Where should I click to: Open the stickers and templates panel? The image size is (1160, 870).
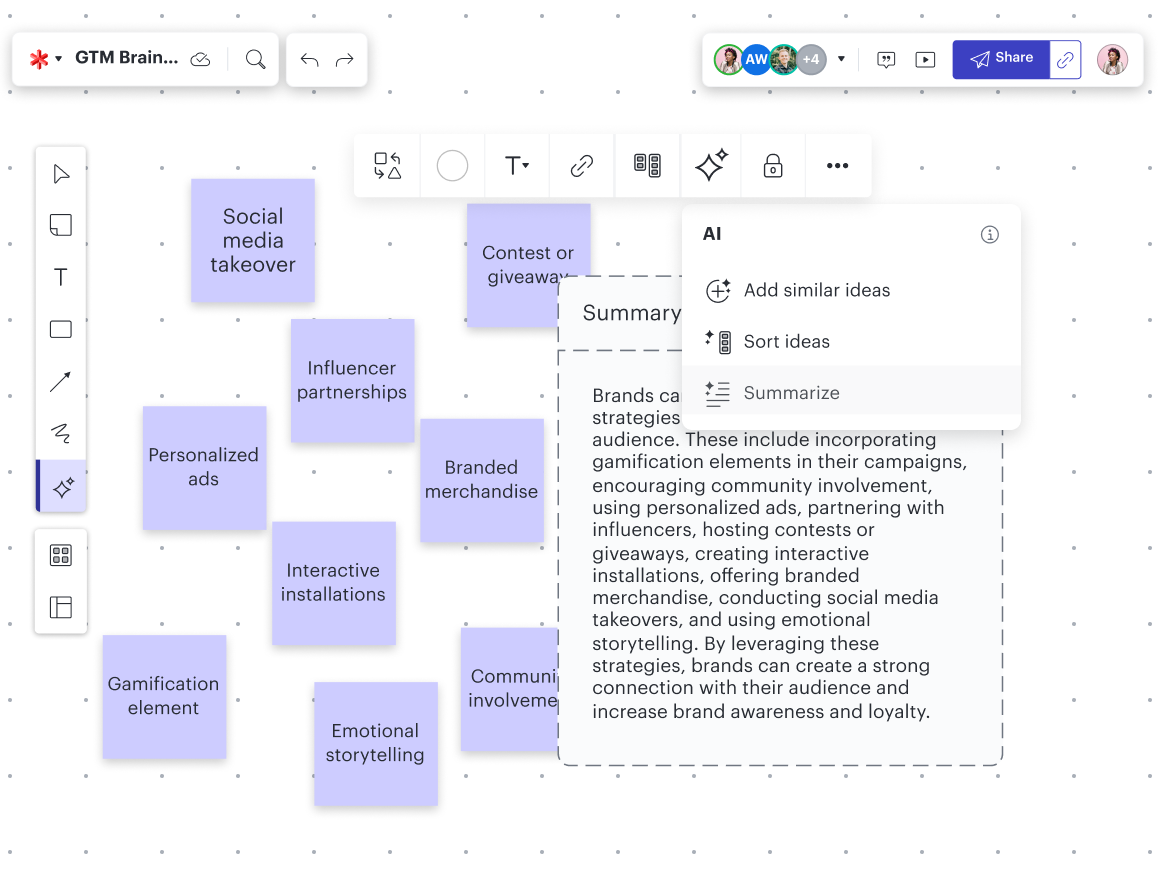pos(61,554)
